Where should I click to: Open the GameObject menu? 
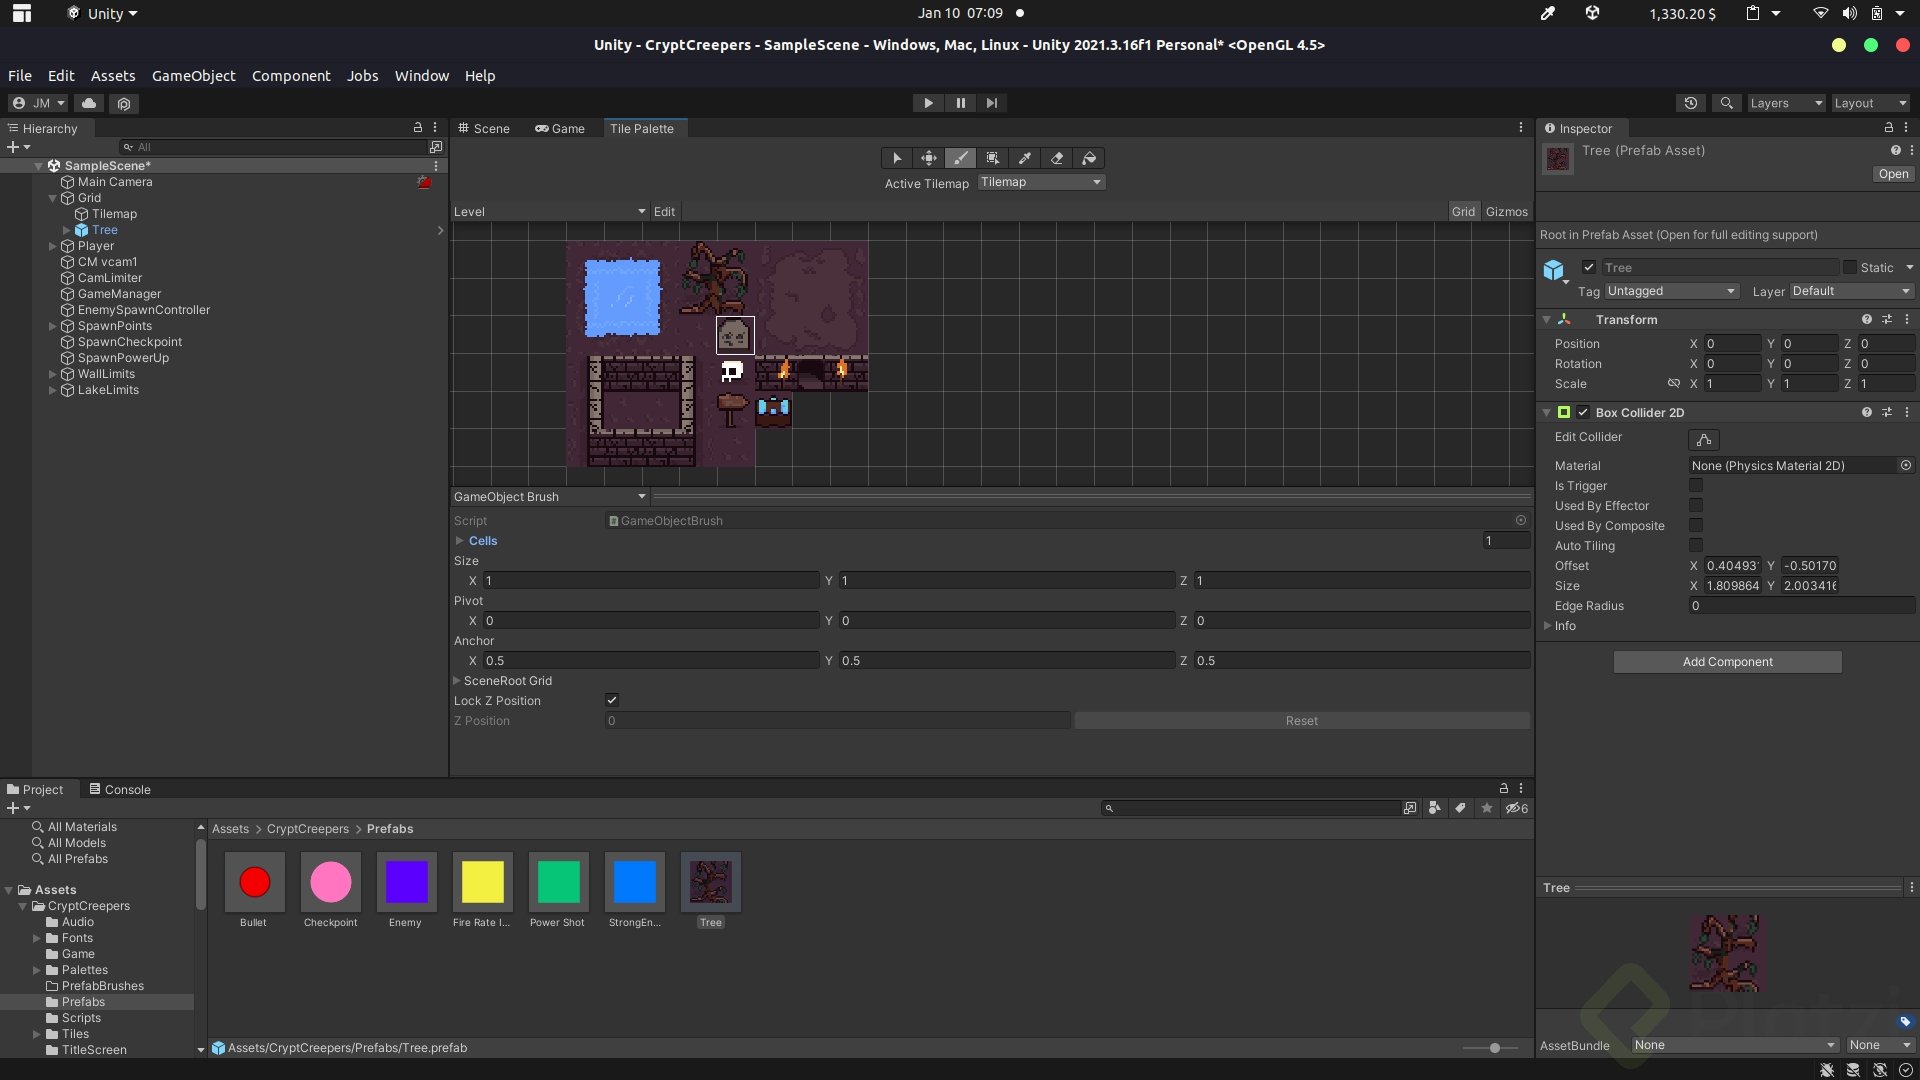tap(193, 75)
